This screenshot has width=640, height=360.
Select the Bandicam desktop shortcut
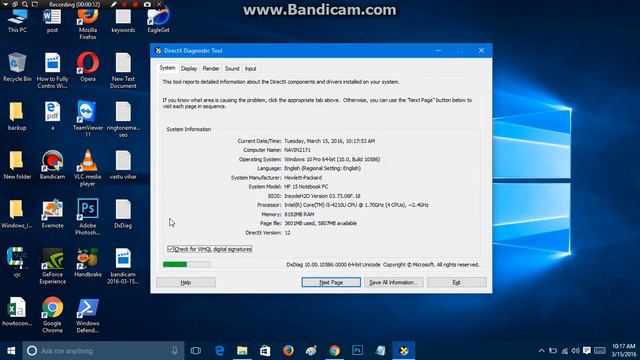coord(52,165)
